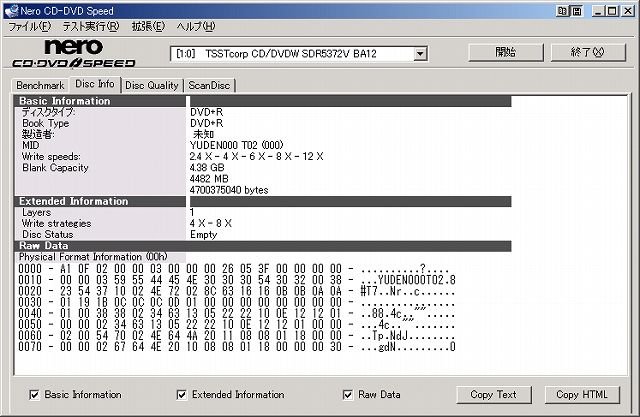Click the first small title bar extra icon
Image resolution: width=640 pixels, height=417 pixels.
(562, 11)
